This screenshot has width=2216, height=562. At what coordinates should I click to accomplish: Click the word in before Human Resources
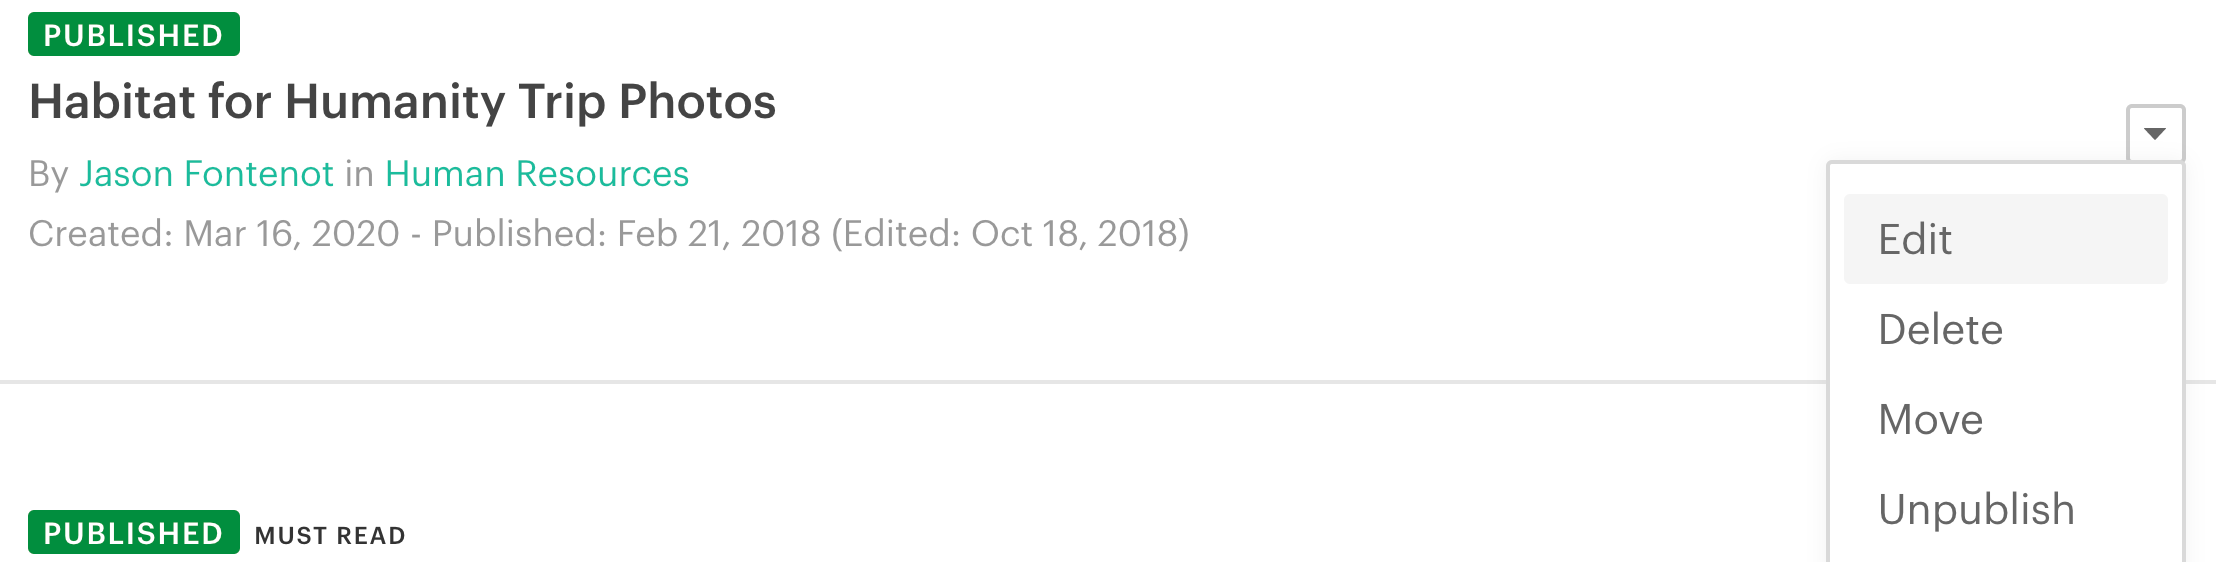(x=359, y=174)
